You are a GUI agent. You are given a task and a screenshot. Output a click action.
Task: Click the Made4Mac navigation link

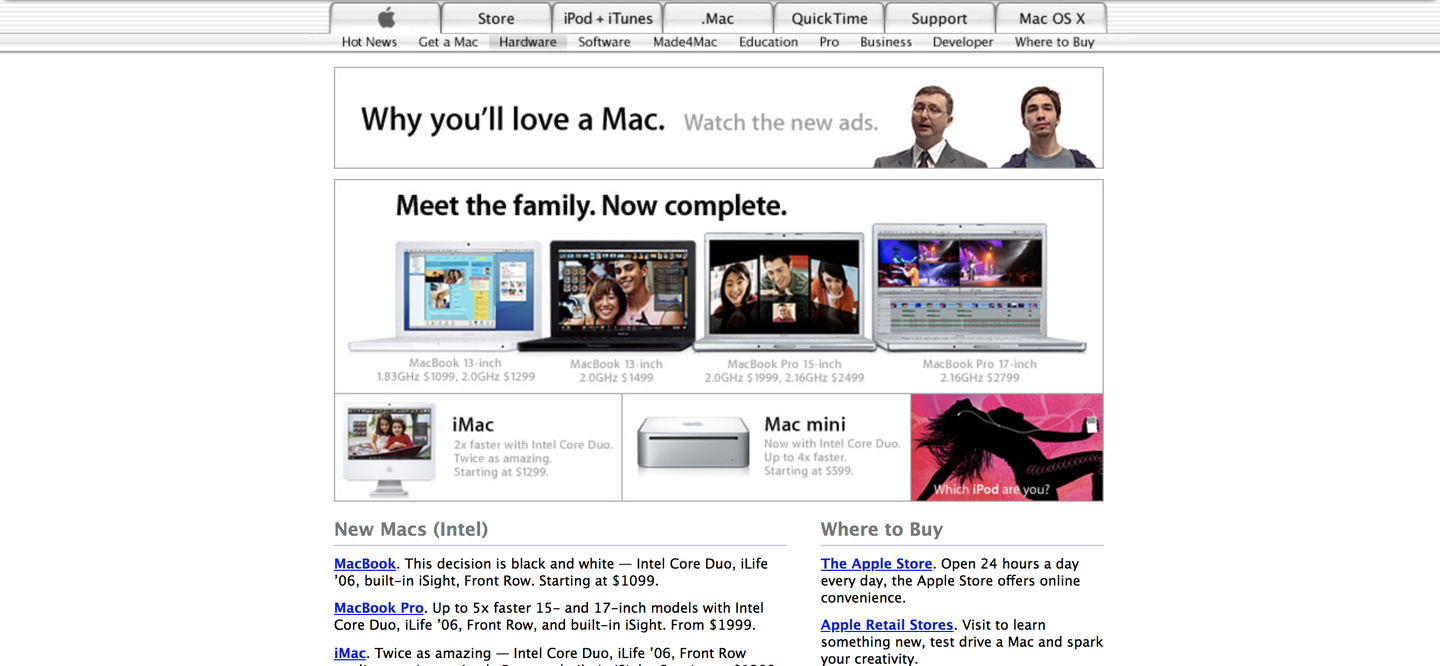[684, 42]
